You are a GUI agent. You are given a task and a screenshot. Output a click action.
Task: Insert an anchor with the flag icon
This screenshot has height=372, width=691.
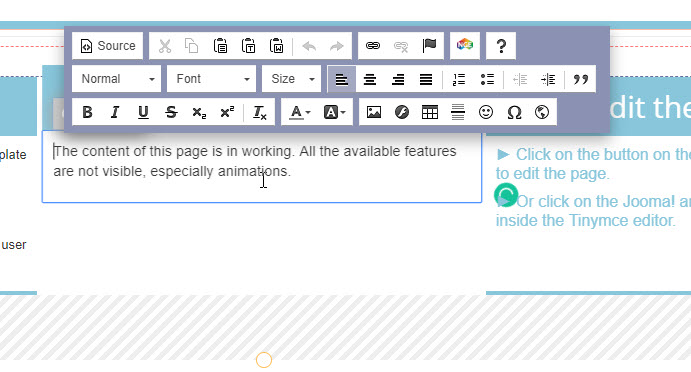(x=429, y=46)
